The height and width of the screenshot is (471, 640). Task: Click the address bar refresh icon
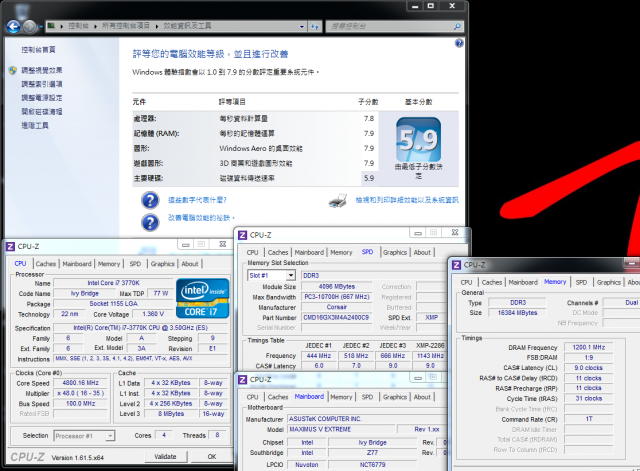(315, 27)
